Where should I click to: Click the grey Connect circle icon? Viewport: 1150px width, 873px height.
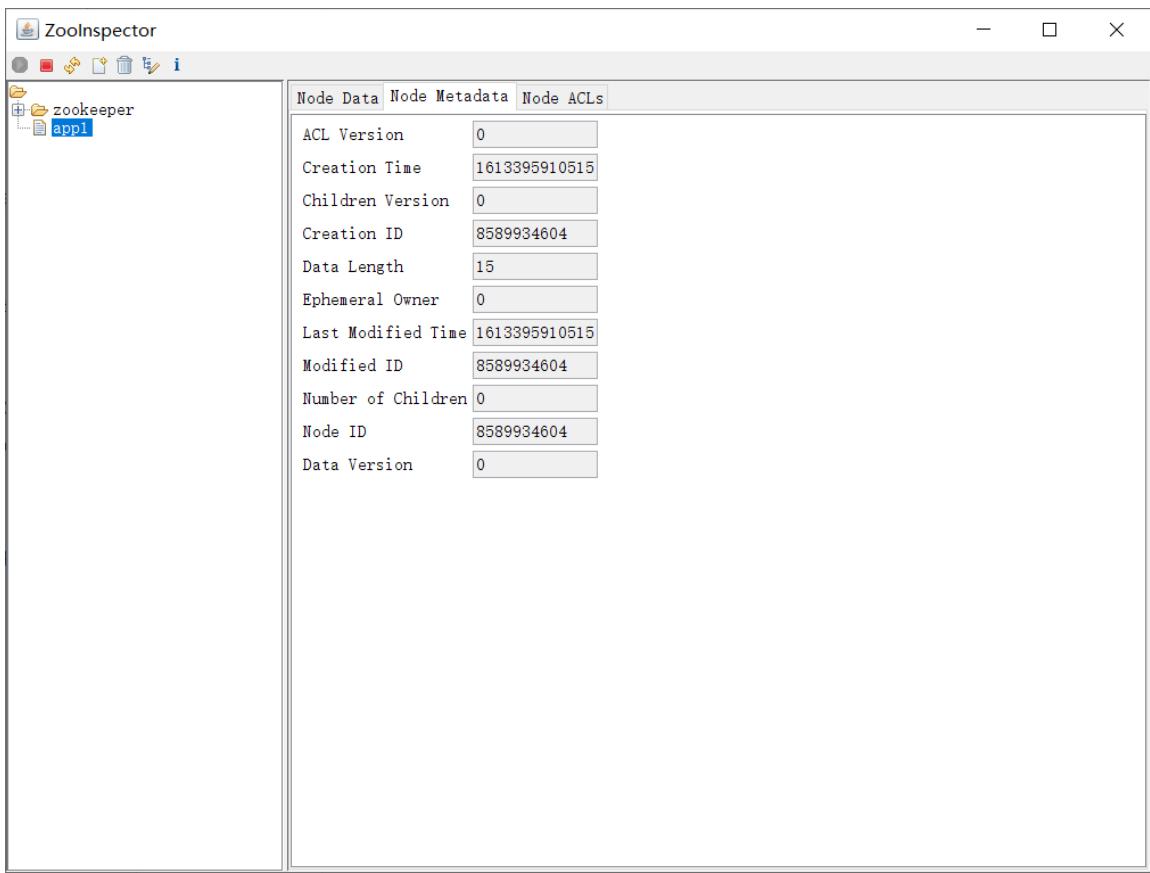20,65
